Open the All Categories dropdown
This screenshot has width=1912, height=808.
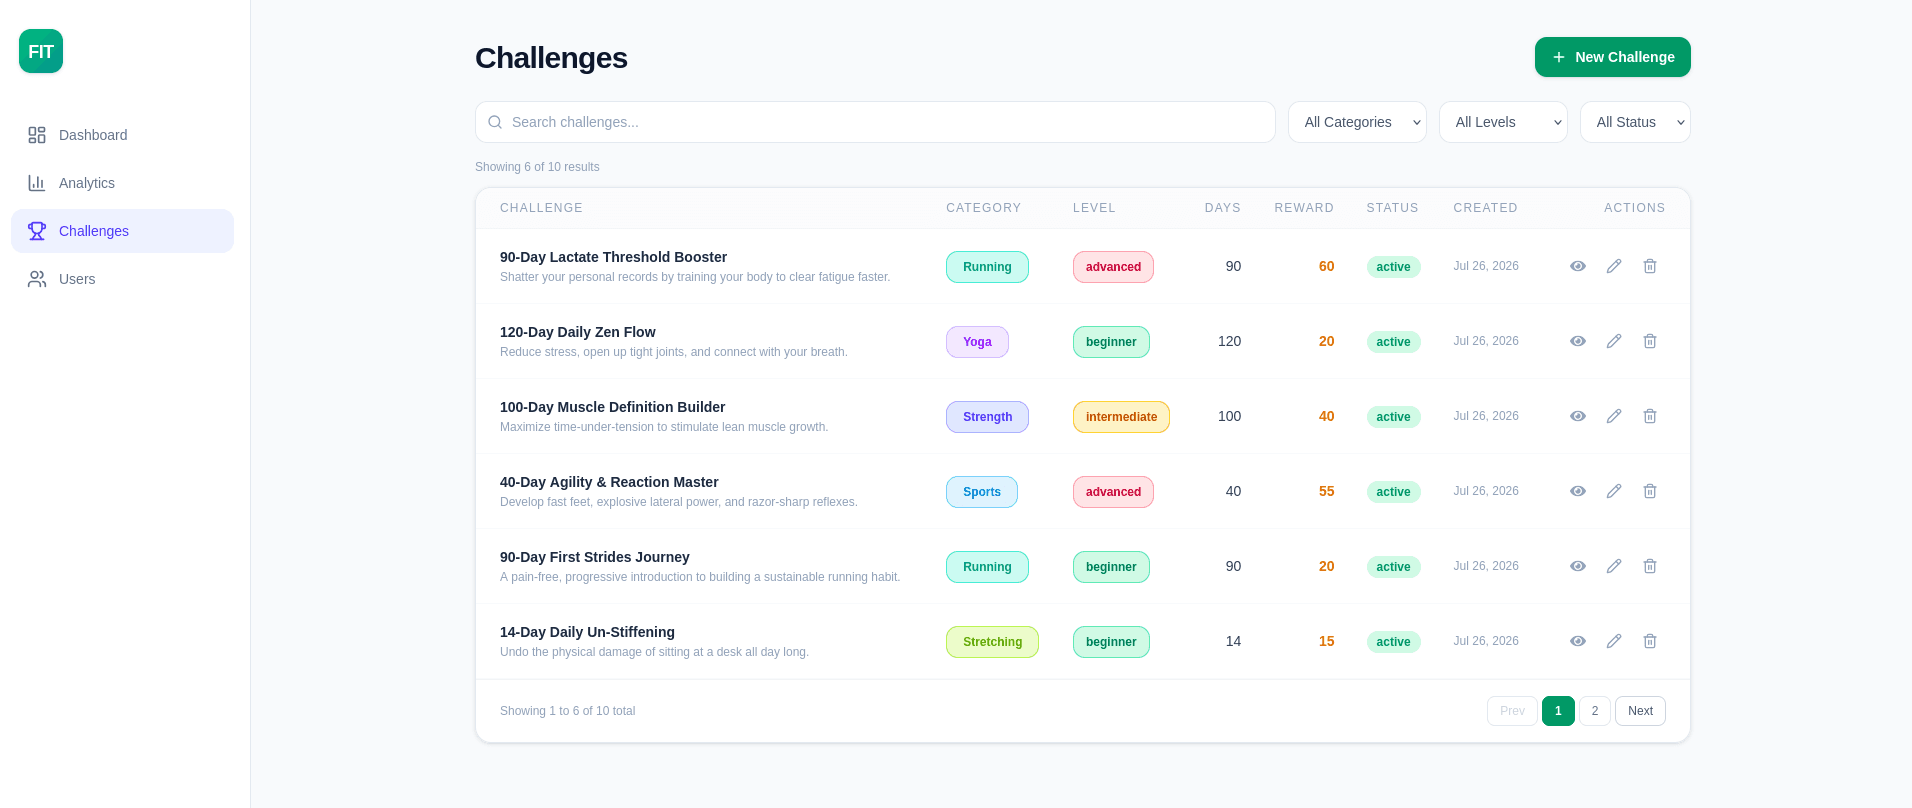click(x=1357, y=122)
